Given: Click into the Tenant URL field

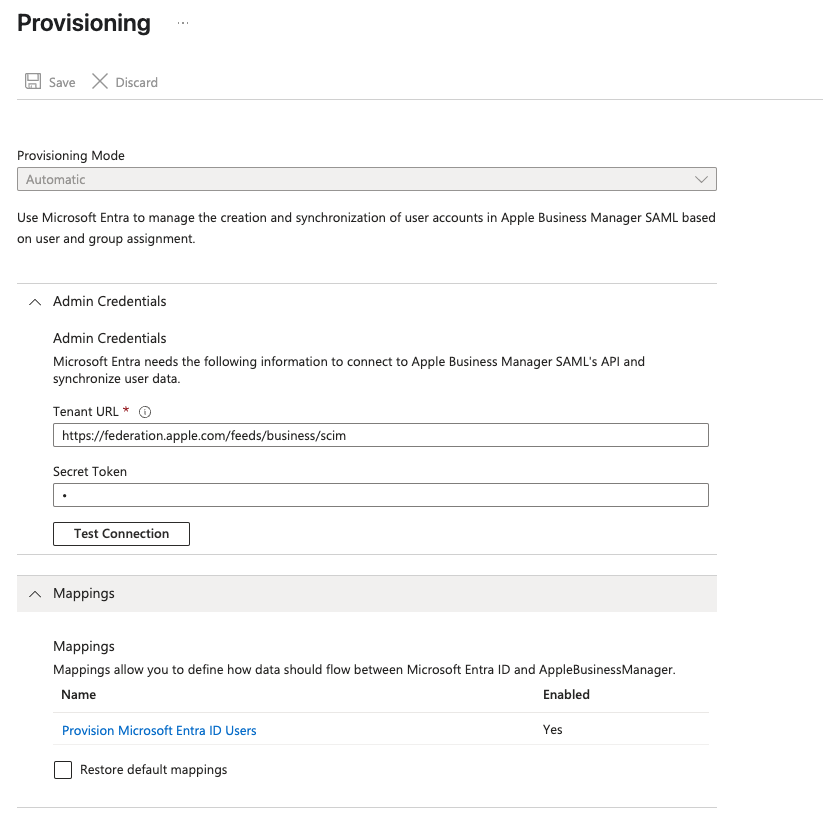Looking at the screenshot, I should click(x=381, y=435).
